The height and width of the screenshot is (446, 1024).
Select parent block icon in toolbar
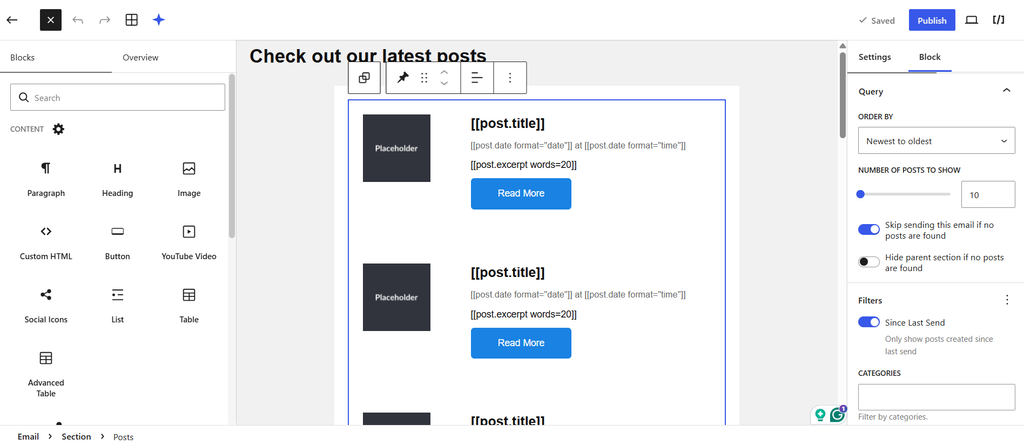pyautogui.click(x=364, y=78)
